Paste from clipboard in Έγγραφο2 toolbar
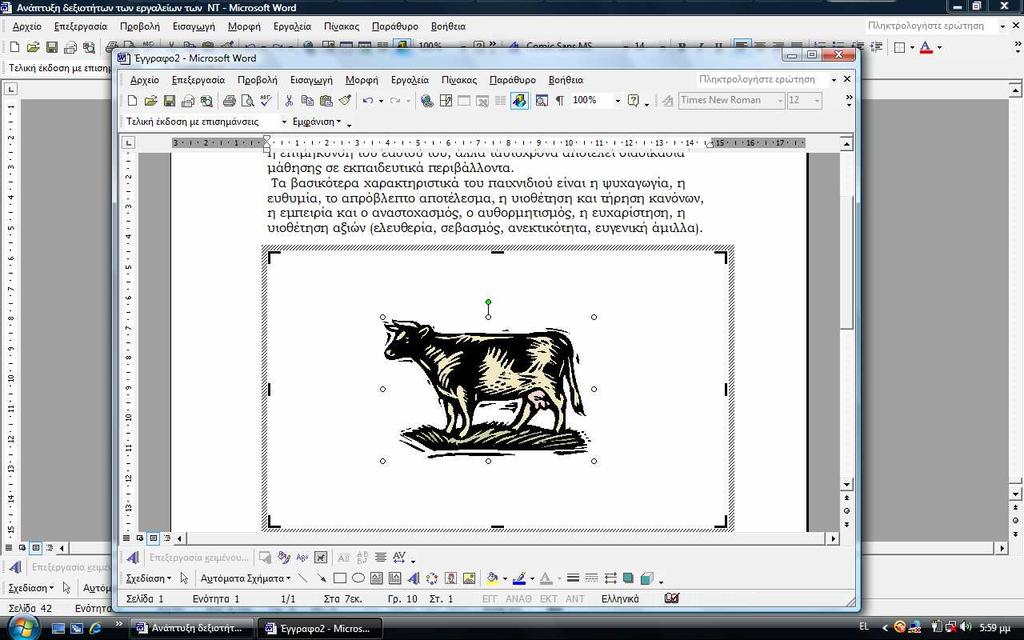The image size is (1024, 640). coord(325,101)
